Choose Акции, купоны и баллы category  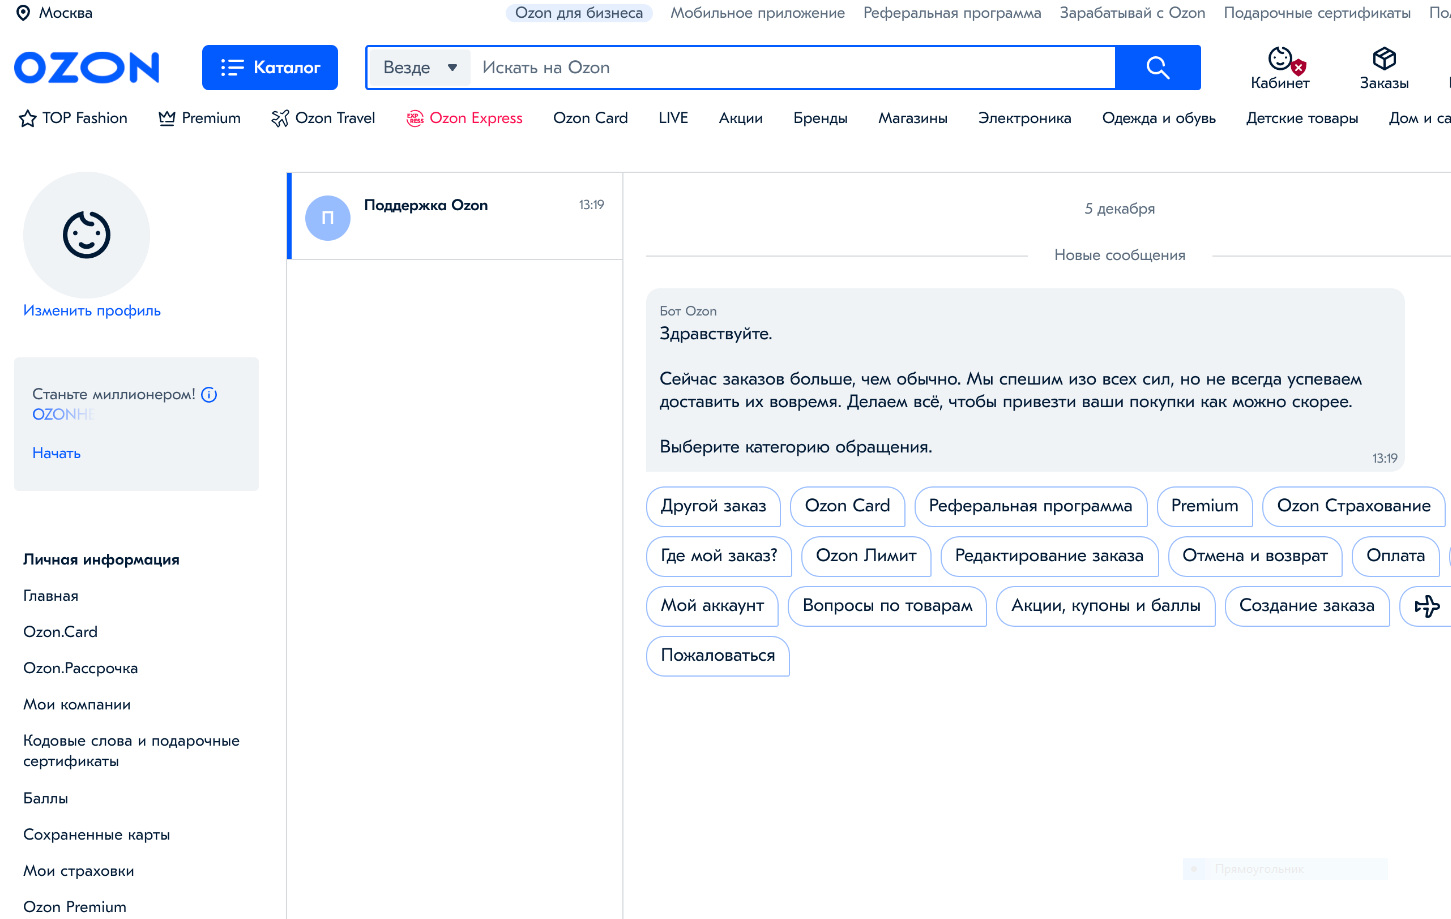(x=1105, y=606)
